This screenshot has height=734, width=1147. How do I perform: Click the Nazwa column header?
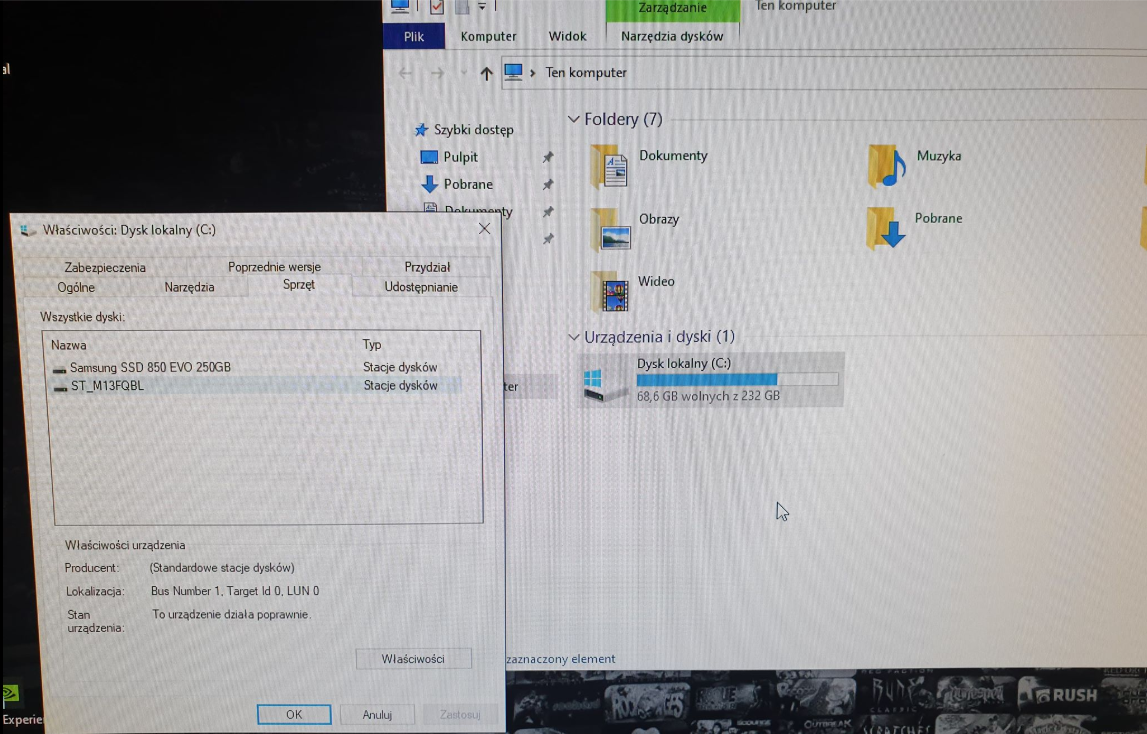(69, 345)
